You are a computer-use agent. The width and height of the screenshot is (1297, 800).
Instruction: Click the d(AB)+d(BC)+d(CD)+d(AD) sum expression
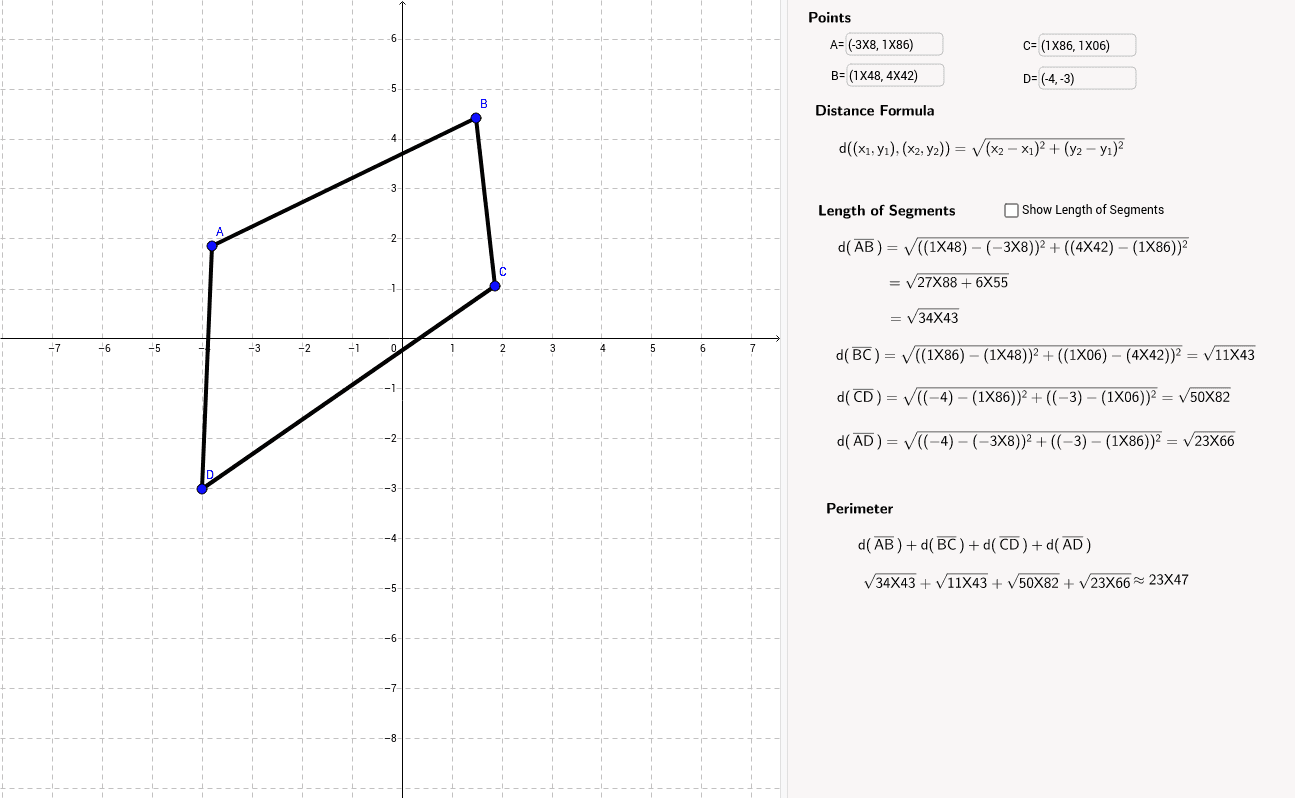point(974,545)
